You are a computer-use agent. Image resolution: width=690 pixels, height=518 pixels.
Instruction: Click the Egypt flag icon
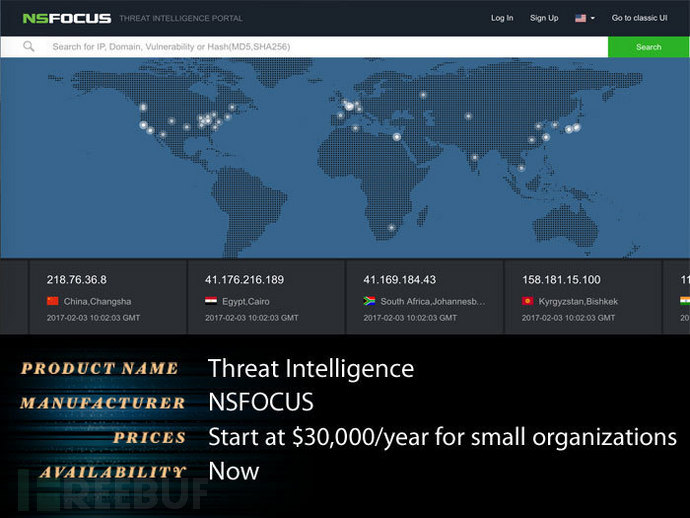click(x=211, y=301)
